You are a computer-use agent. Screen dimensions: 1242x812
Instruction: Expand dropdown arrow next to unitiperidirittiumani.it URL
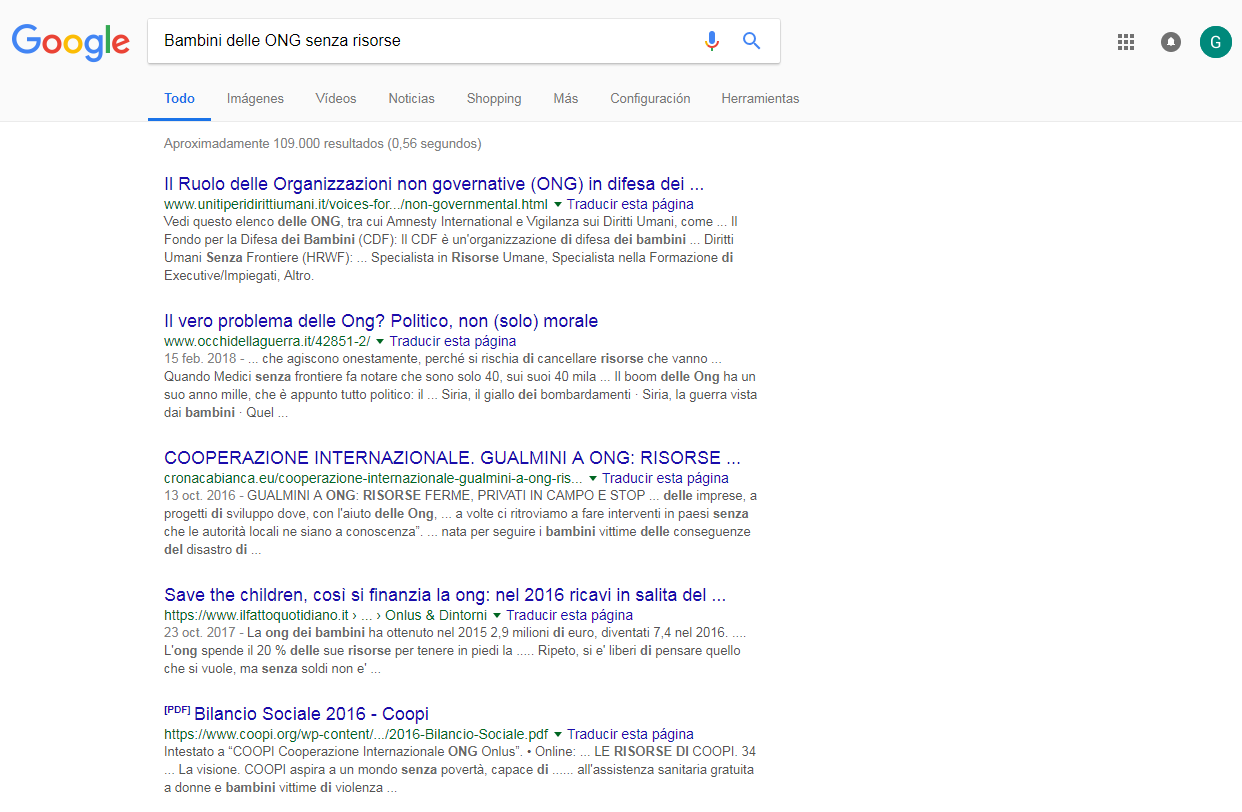point(557,204)
